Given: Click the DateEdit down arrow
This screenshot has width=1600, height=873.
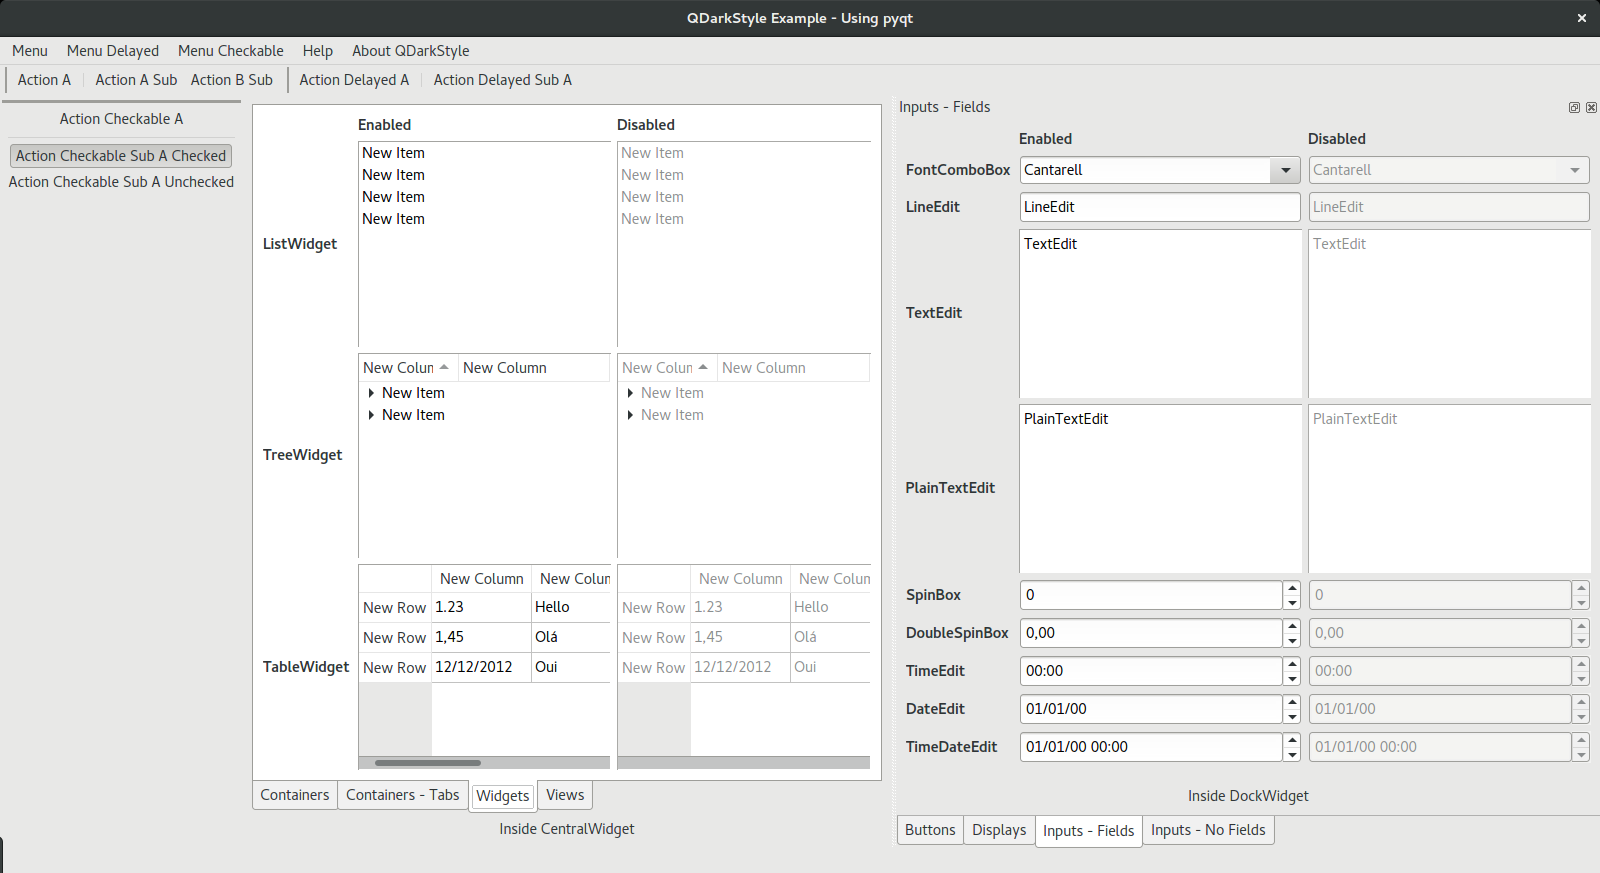Looking at the screenshot, I should 1292,716.
